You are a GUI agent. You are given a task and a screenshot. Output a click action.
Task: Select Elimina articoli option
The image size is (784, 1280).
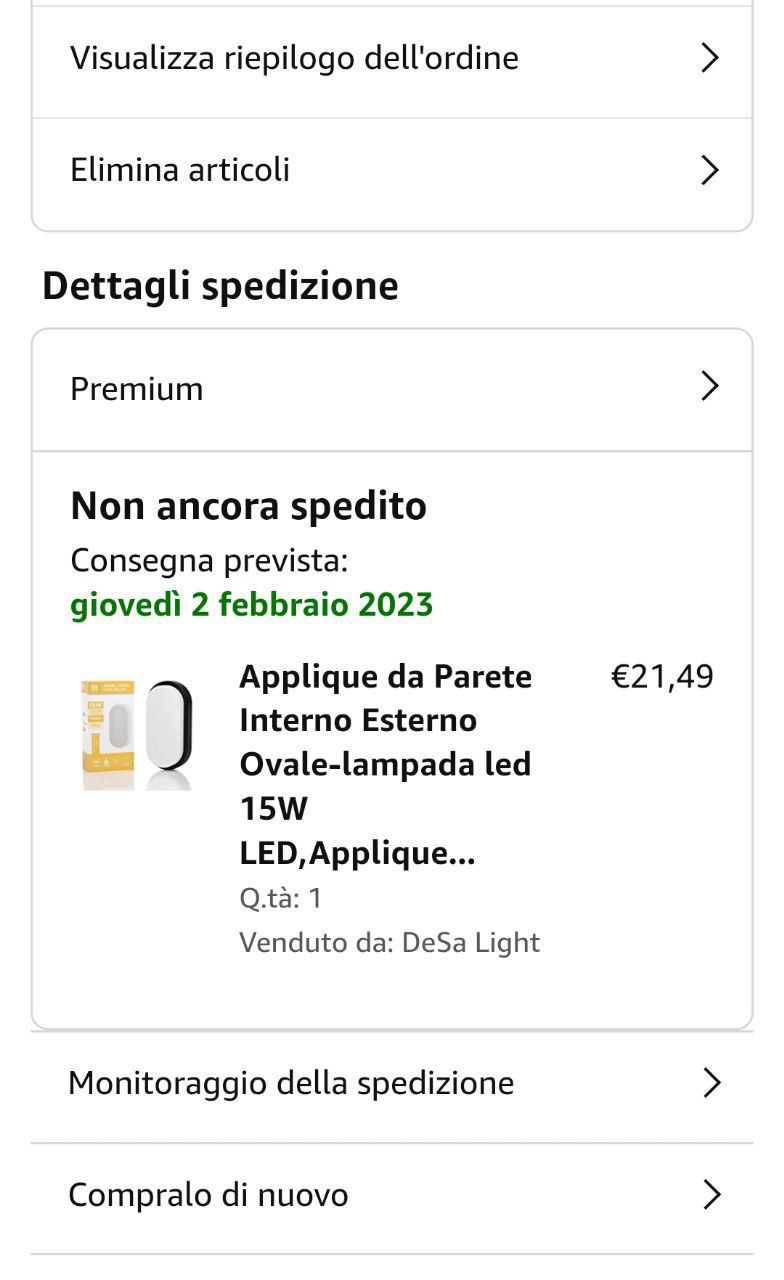pyautogui.click(x=180, y=170)
